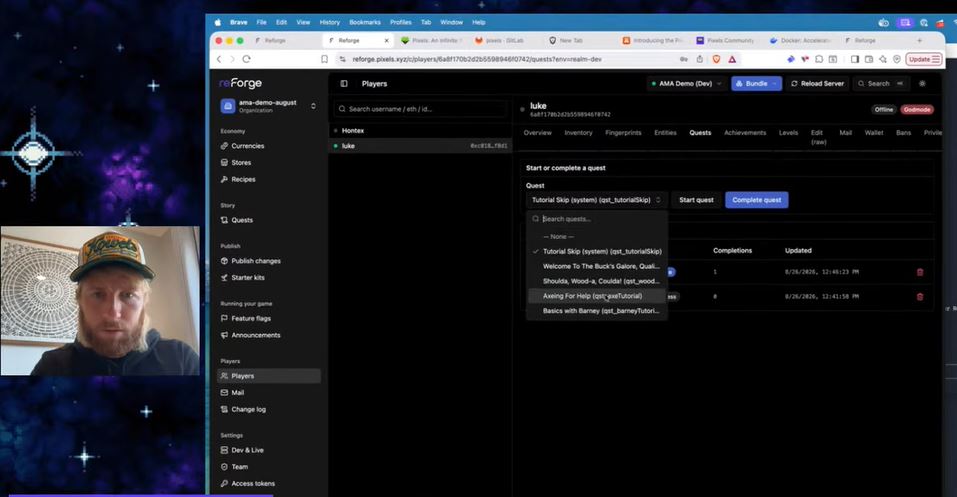Expand the ama-demo-august organization switcher
The image size is (957, 497).
coord(269,106)
